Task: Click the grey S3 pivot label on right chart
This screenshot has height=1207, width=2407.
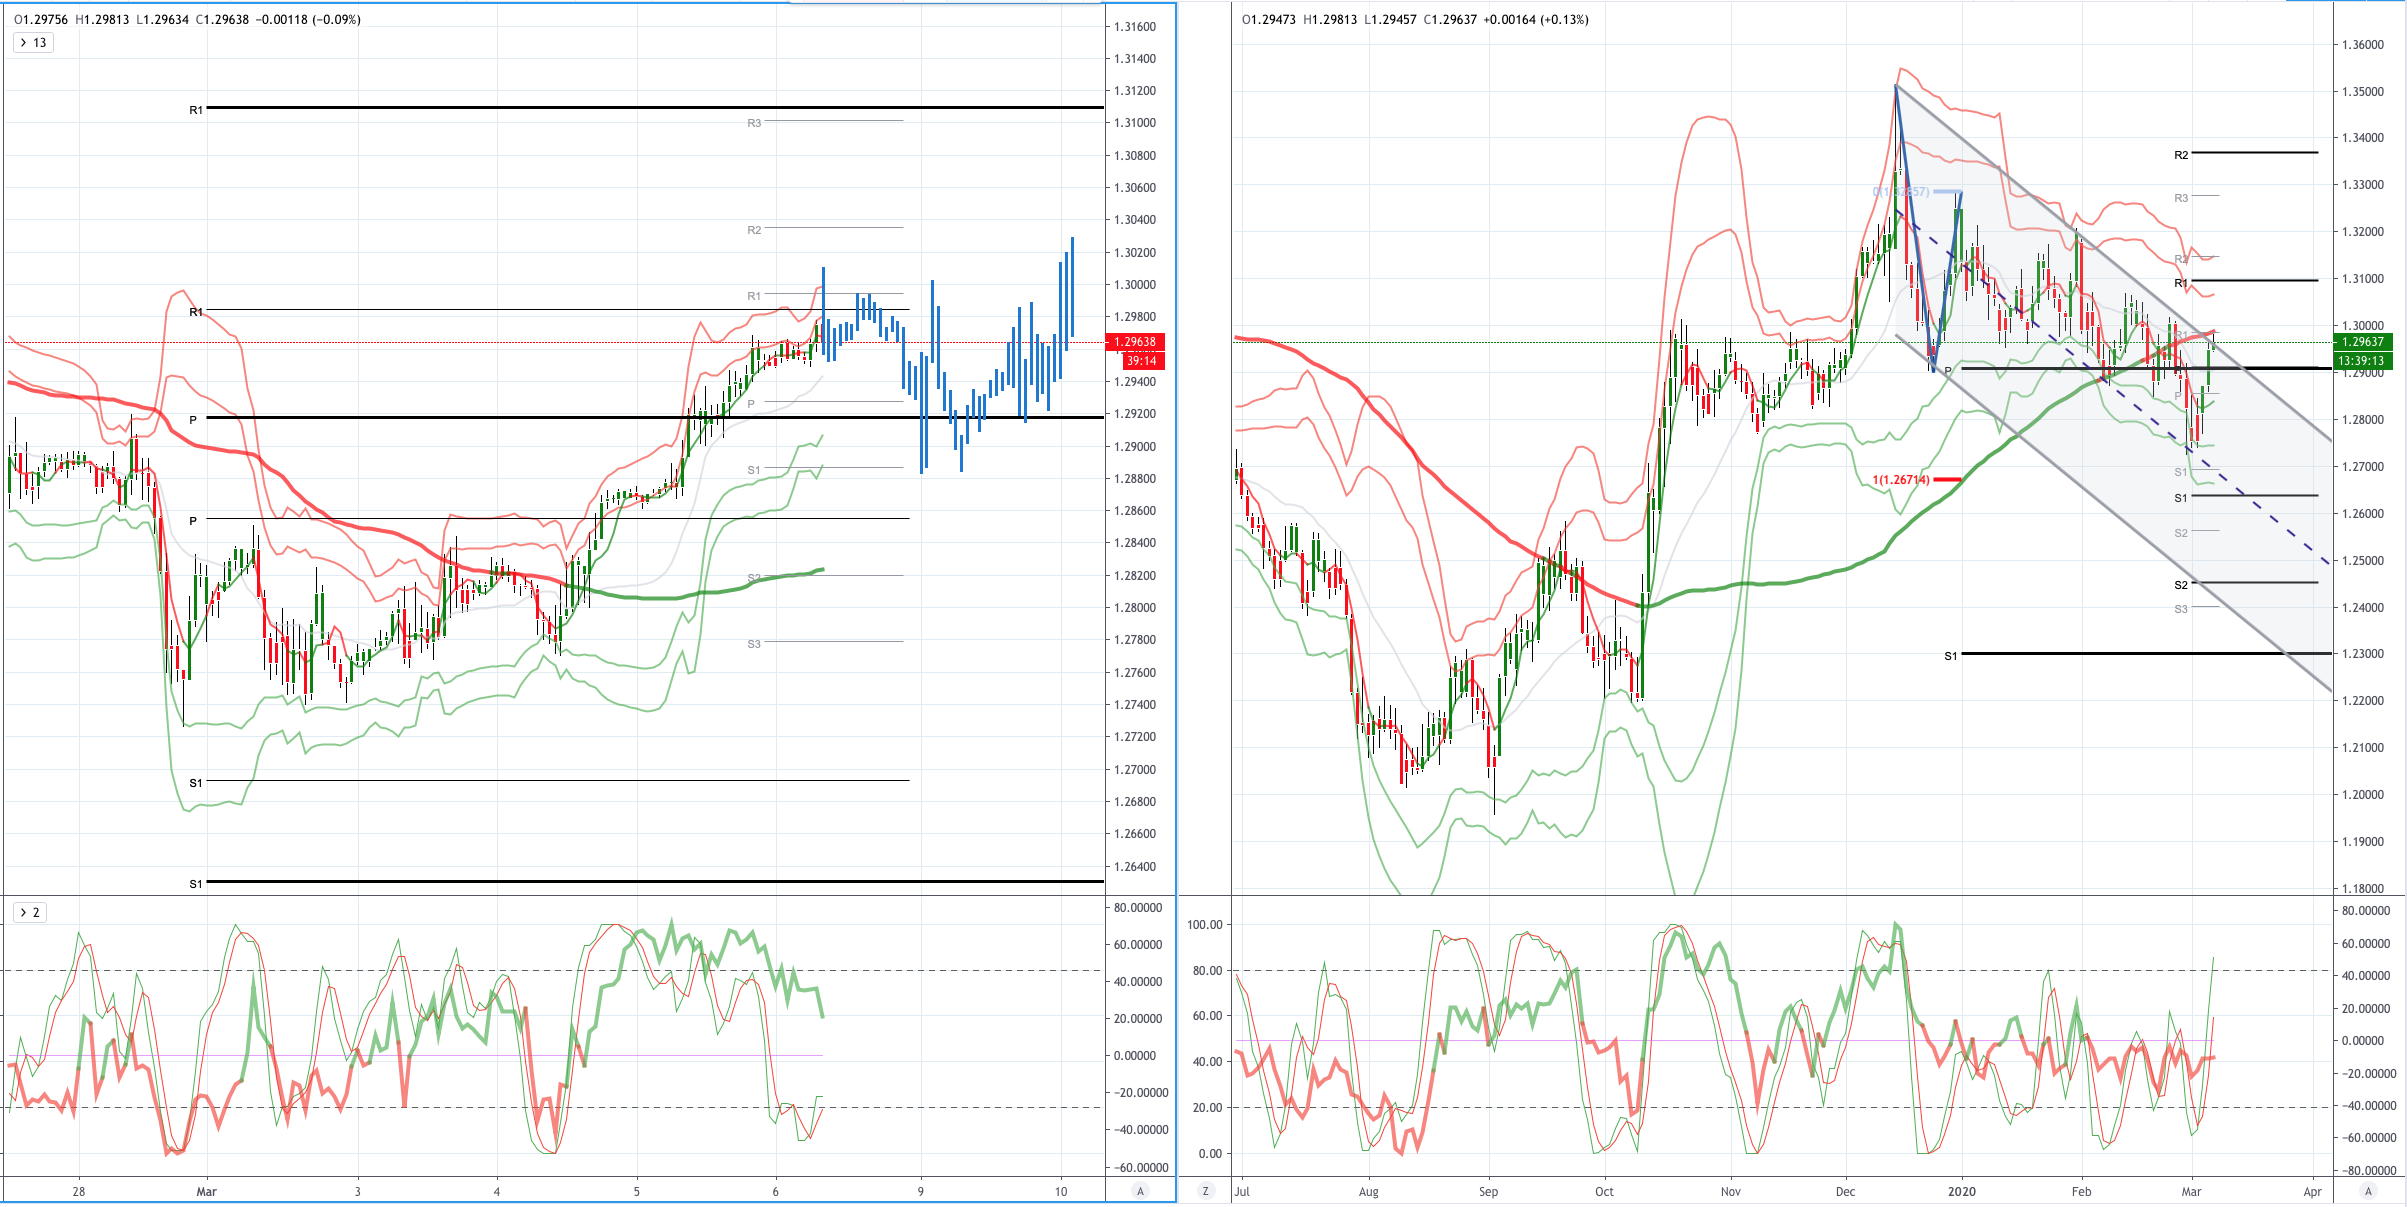Action: coord(2181,609)
